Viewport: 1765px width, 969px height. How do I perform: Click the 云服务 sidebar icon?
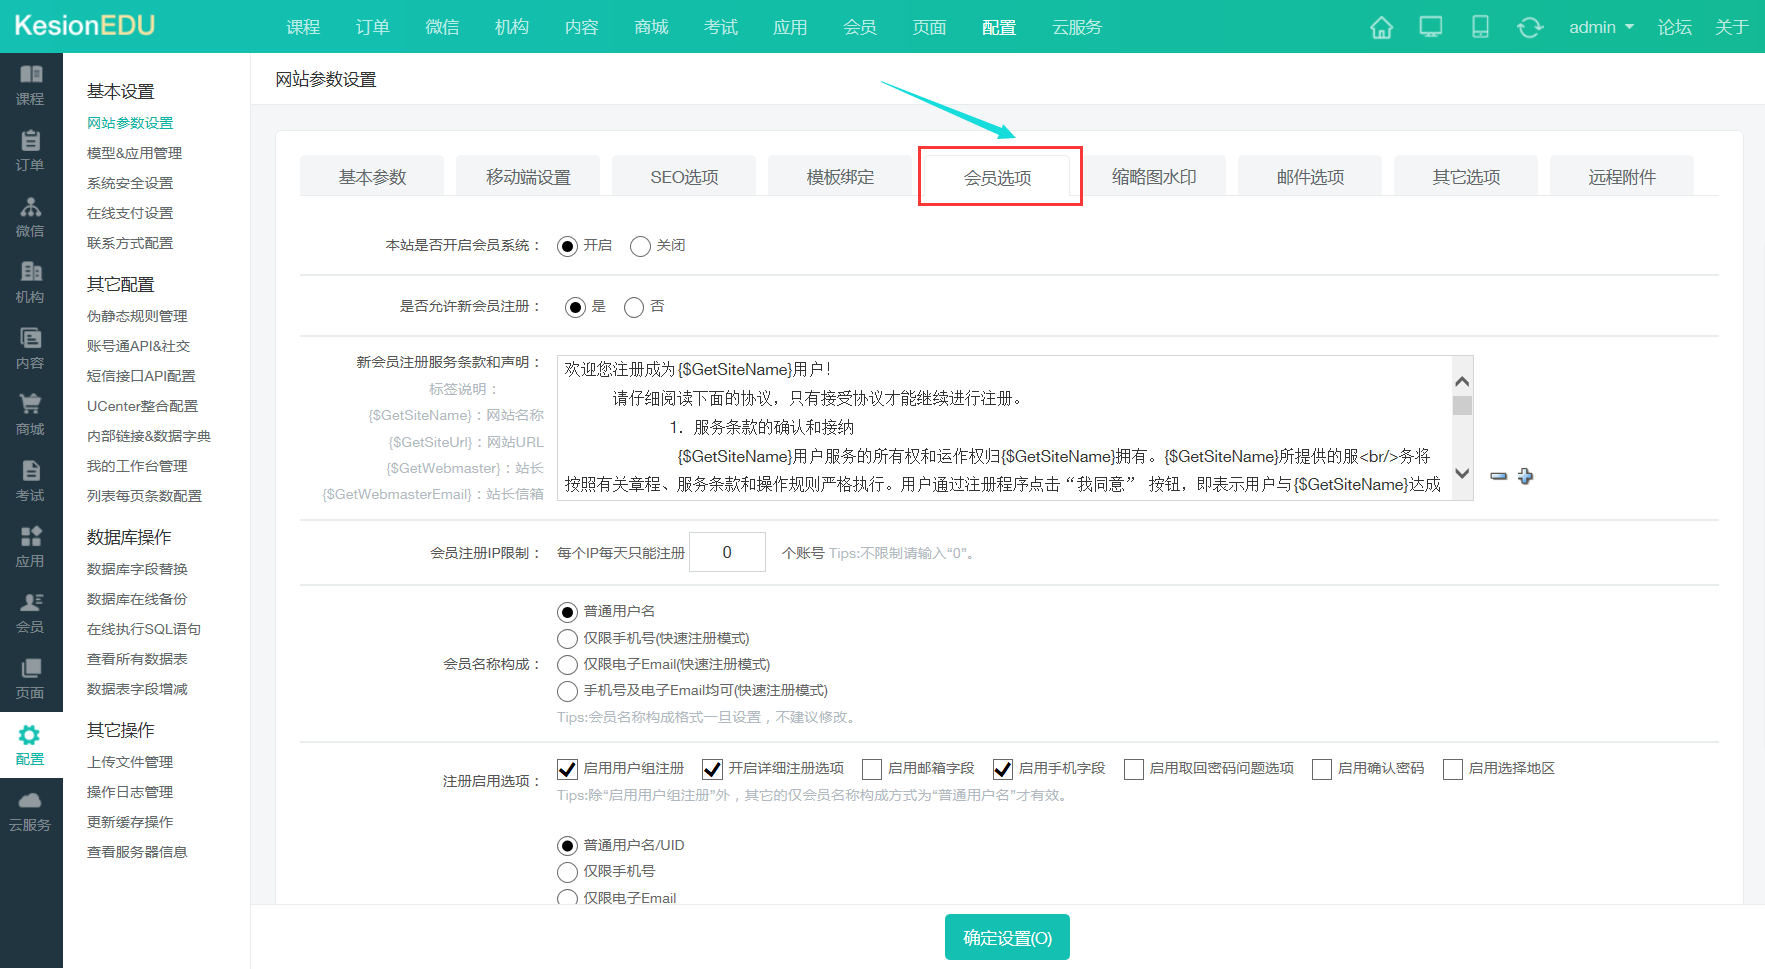31,810
